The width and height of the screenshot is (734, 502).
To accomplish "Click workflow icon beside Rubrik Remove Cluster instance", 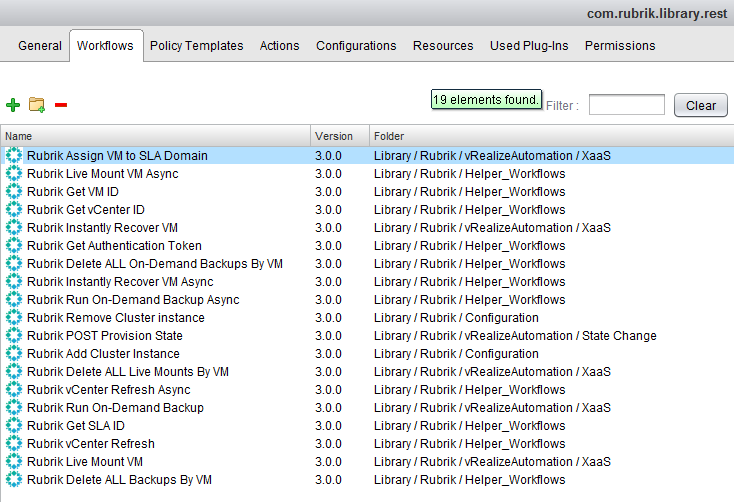I will click(x=14, y=318).
